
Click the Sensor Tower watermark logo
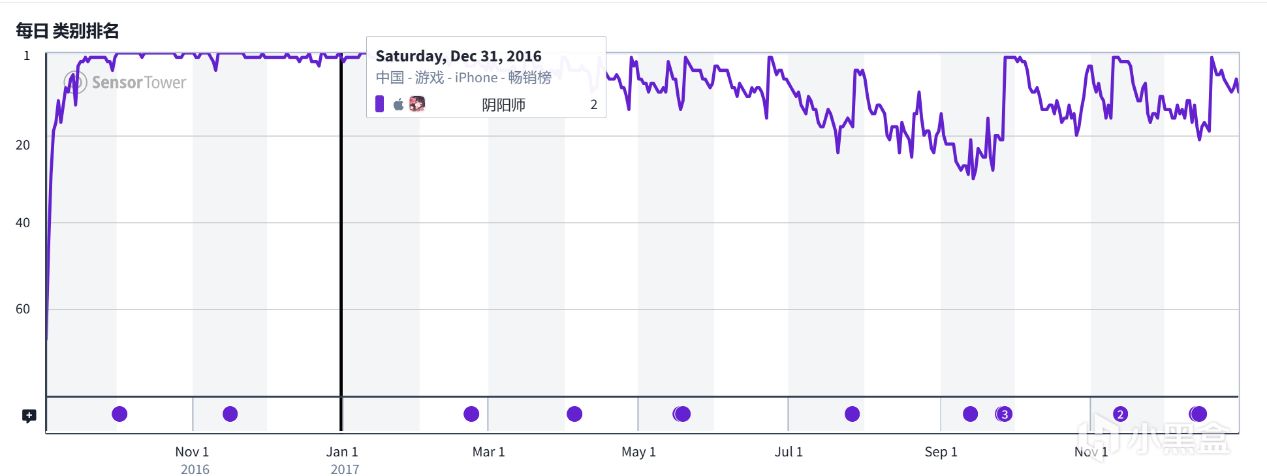[124, 82]
